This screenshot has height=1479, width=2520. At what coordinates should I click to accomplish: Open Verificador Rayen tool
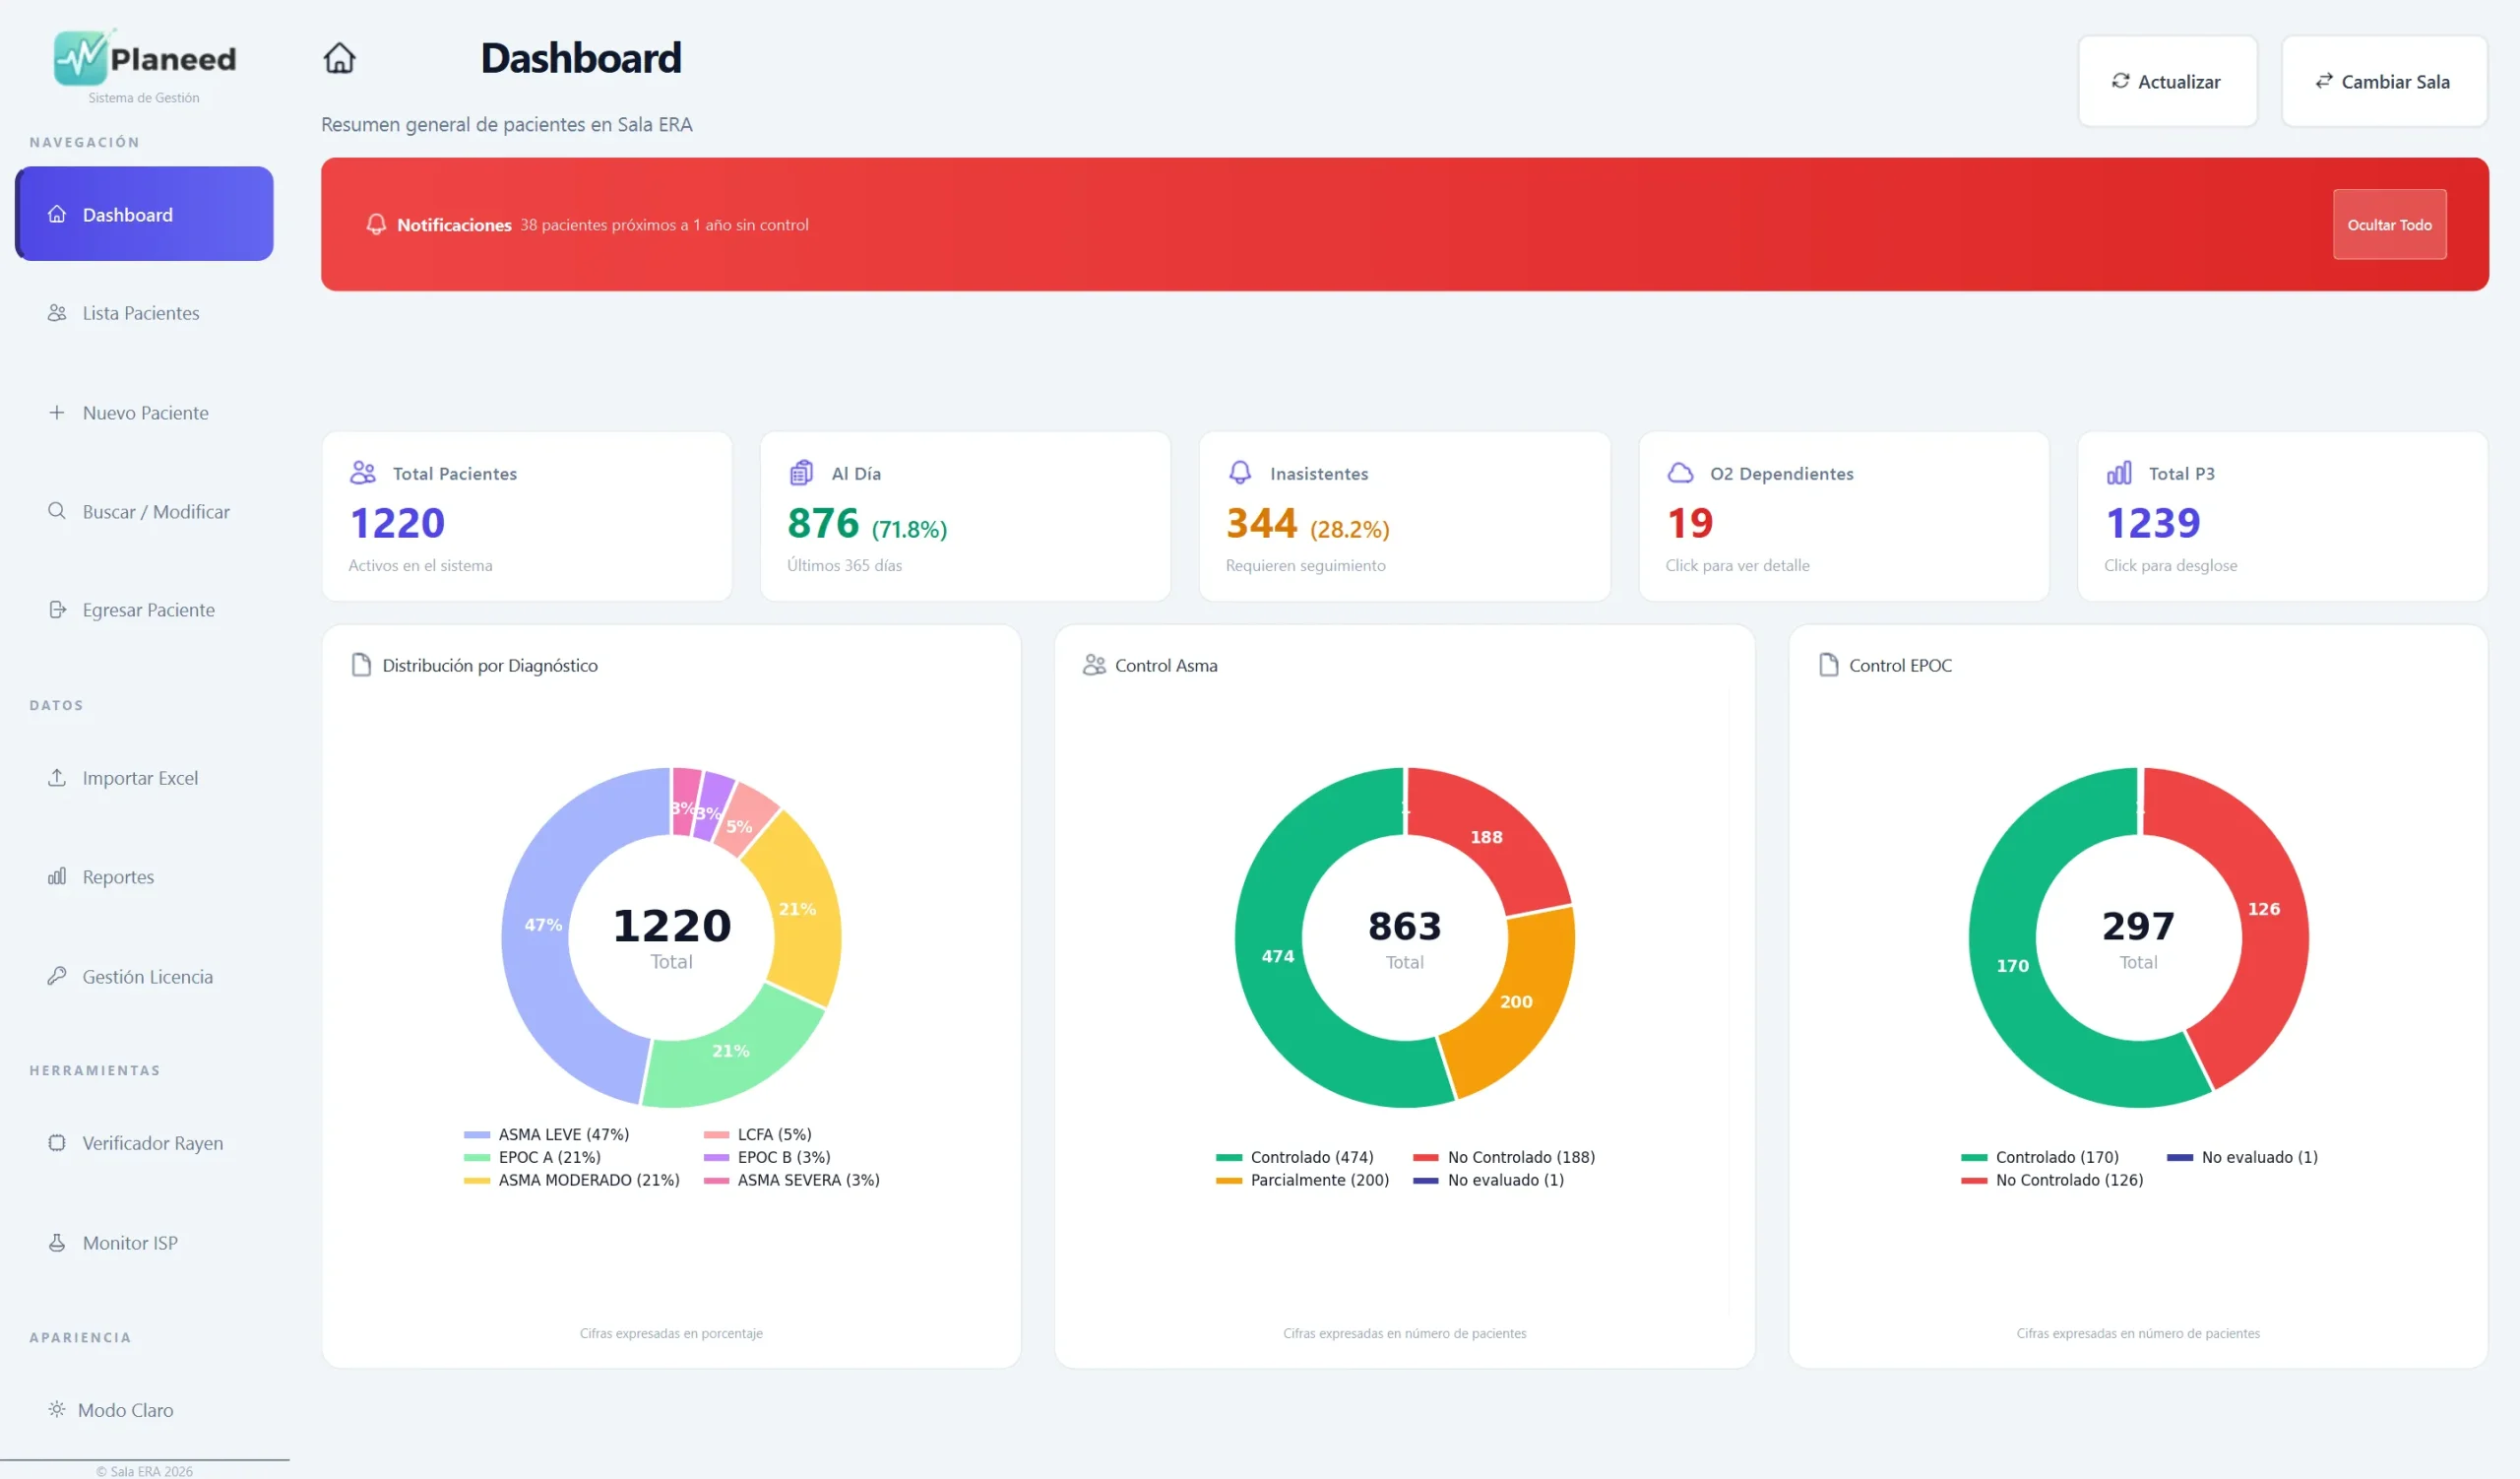pyautogui.click(x=144, y=1143)
